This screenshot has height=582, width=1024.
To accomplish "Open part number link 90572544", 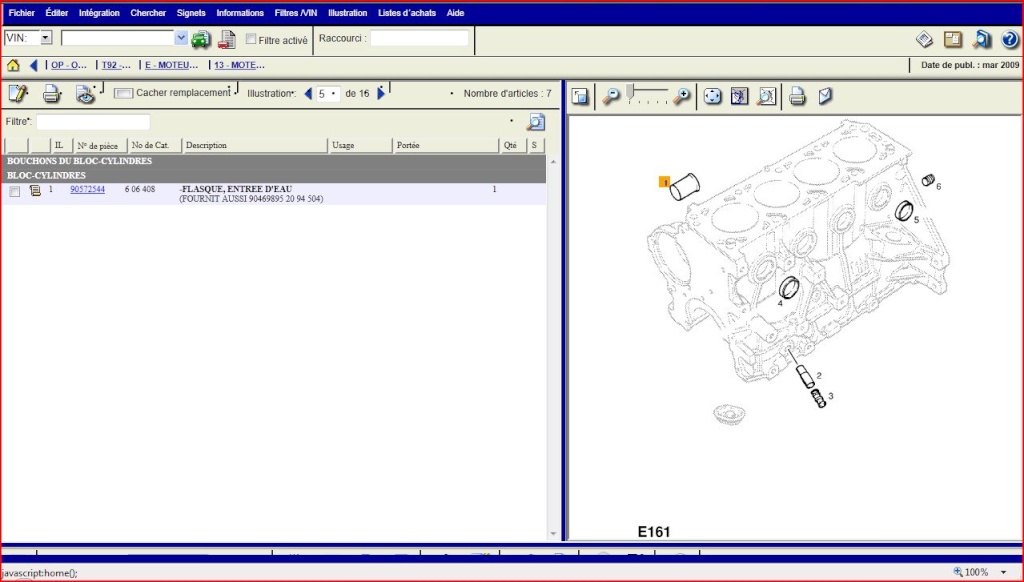I will tap(88, 189).
